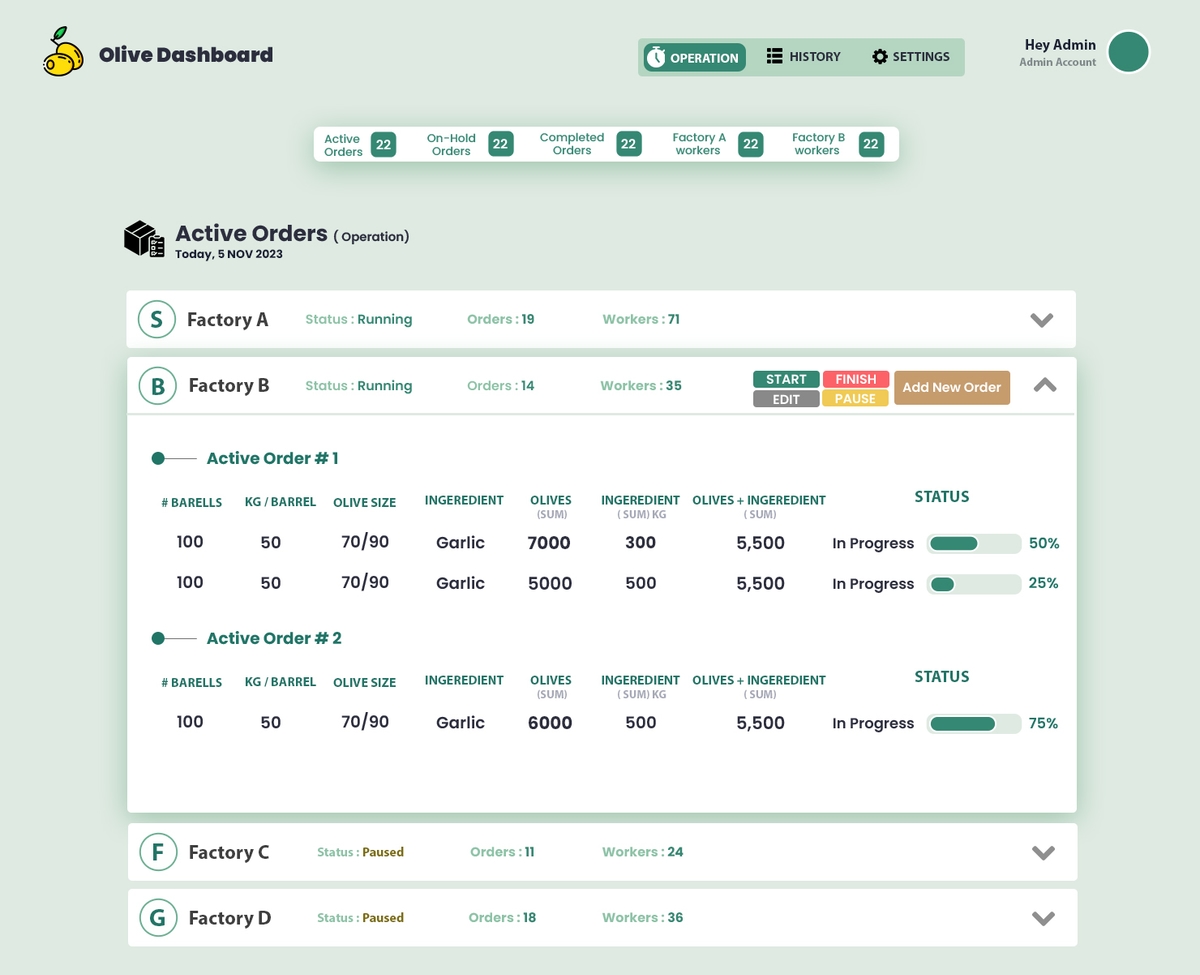Click Factory A's circled S badge
This screenshot has height=975, width=1200.
(156, 320)
